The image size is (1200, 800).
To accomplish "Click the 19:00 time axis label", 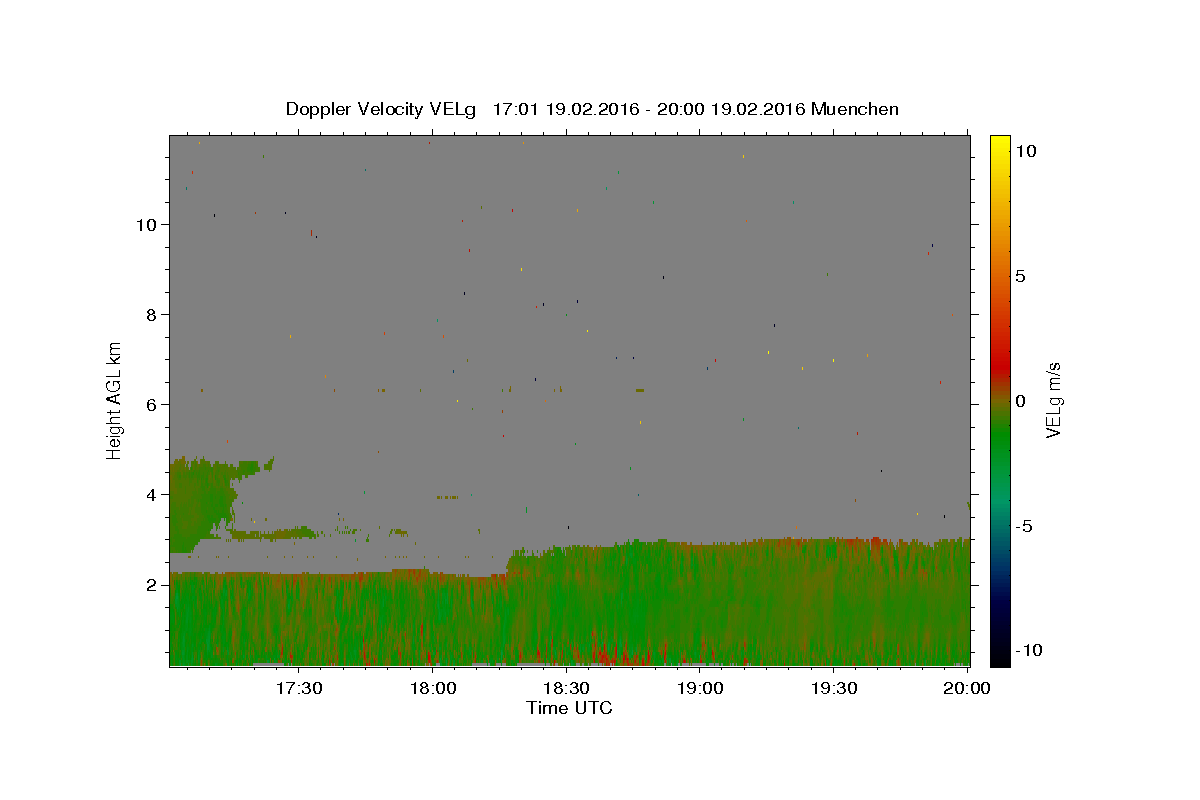I will tap(701, 688).
